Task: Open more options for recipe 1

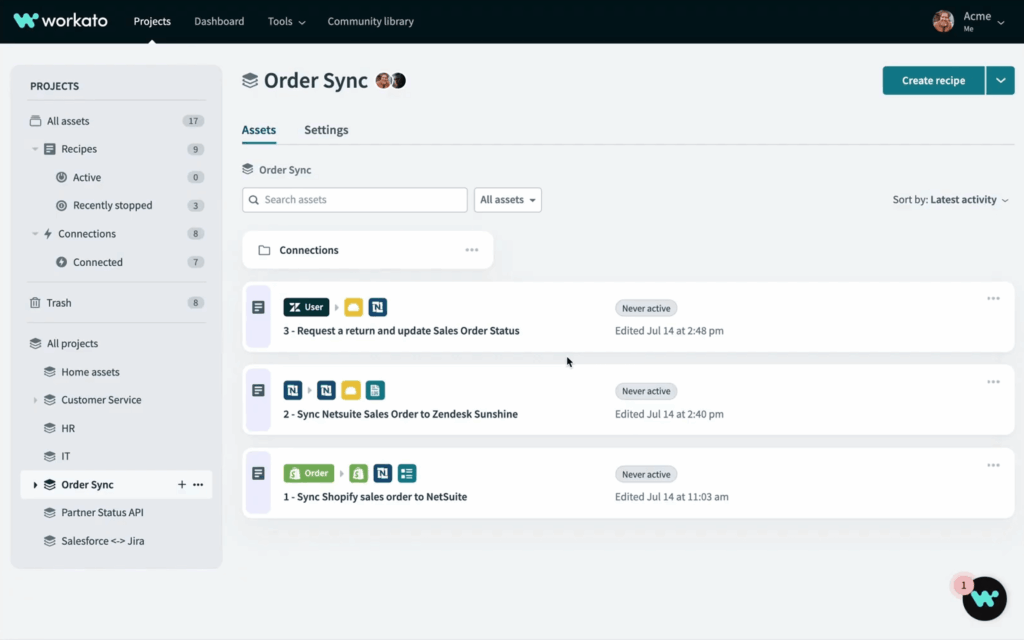Action: pyautogui.click(x=993, y=466)
